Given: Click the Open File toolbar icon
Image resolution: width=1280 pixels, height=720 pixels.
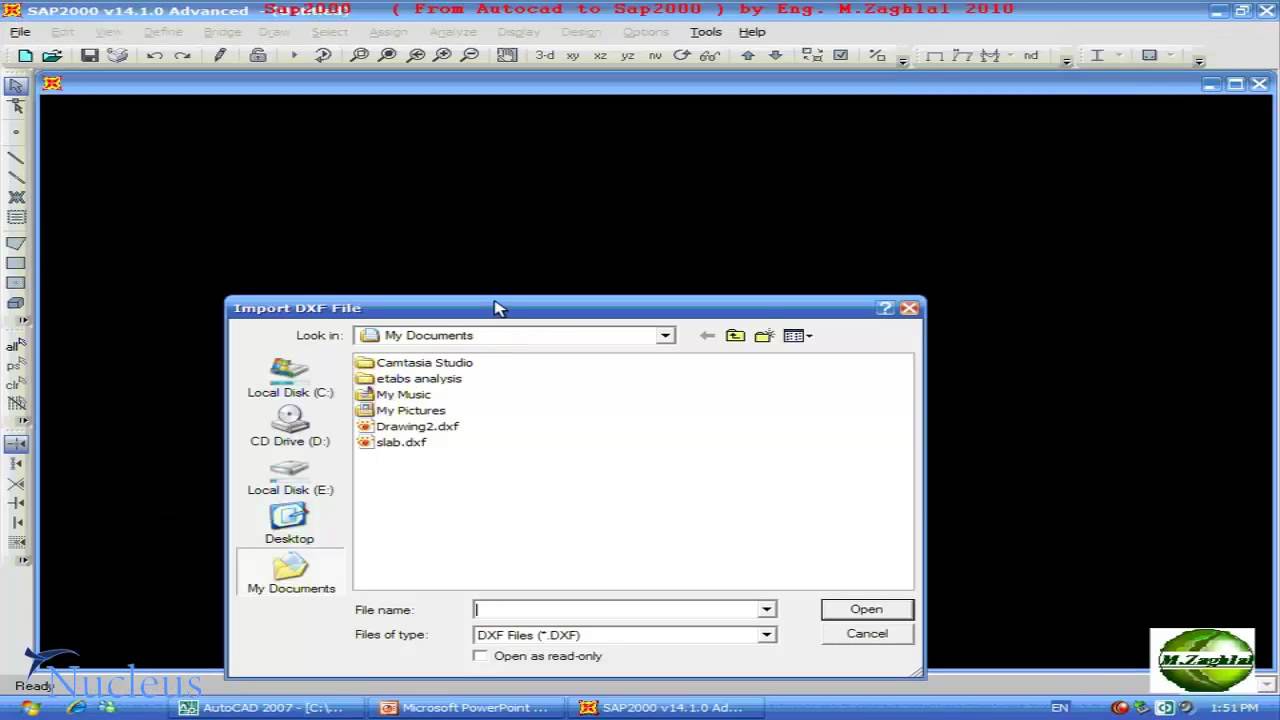Looking at the screenshot, I should [52, 56].
